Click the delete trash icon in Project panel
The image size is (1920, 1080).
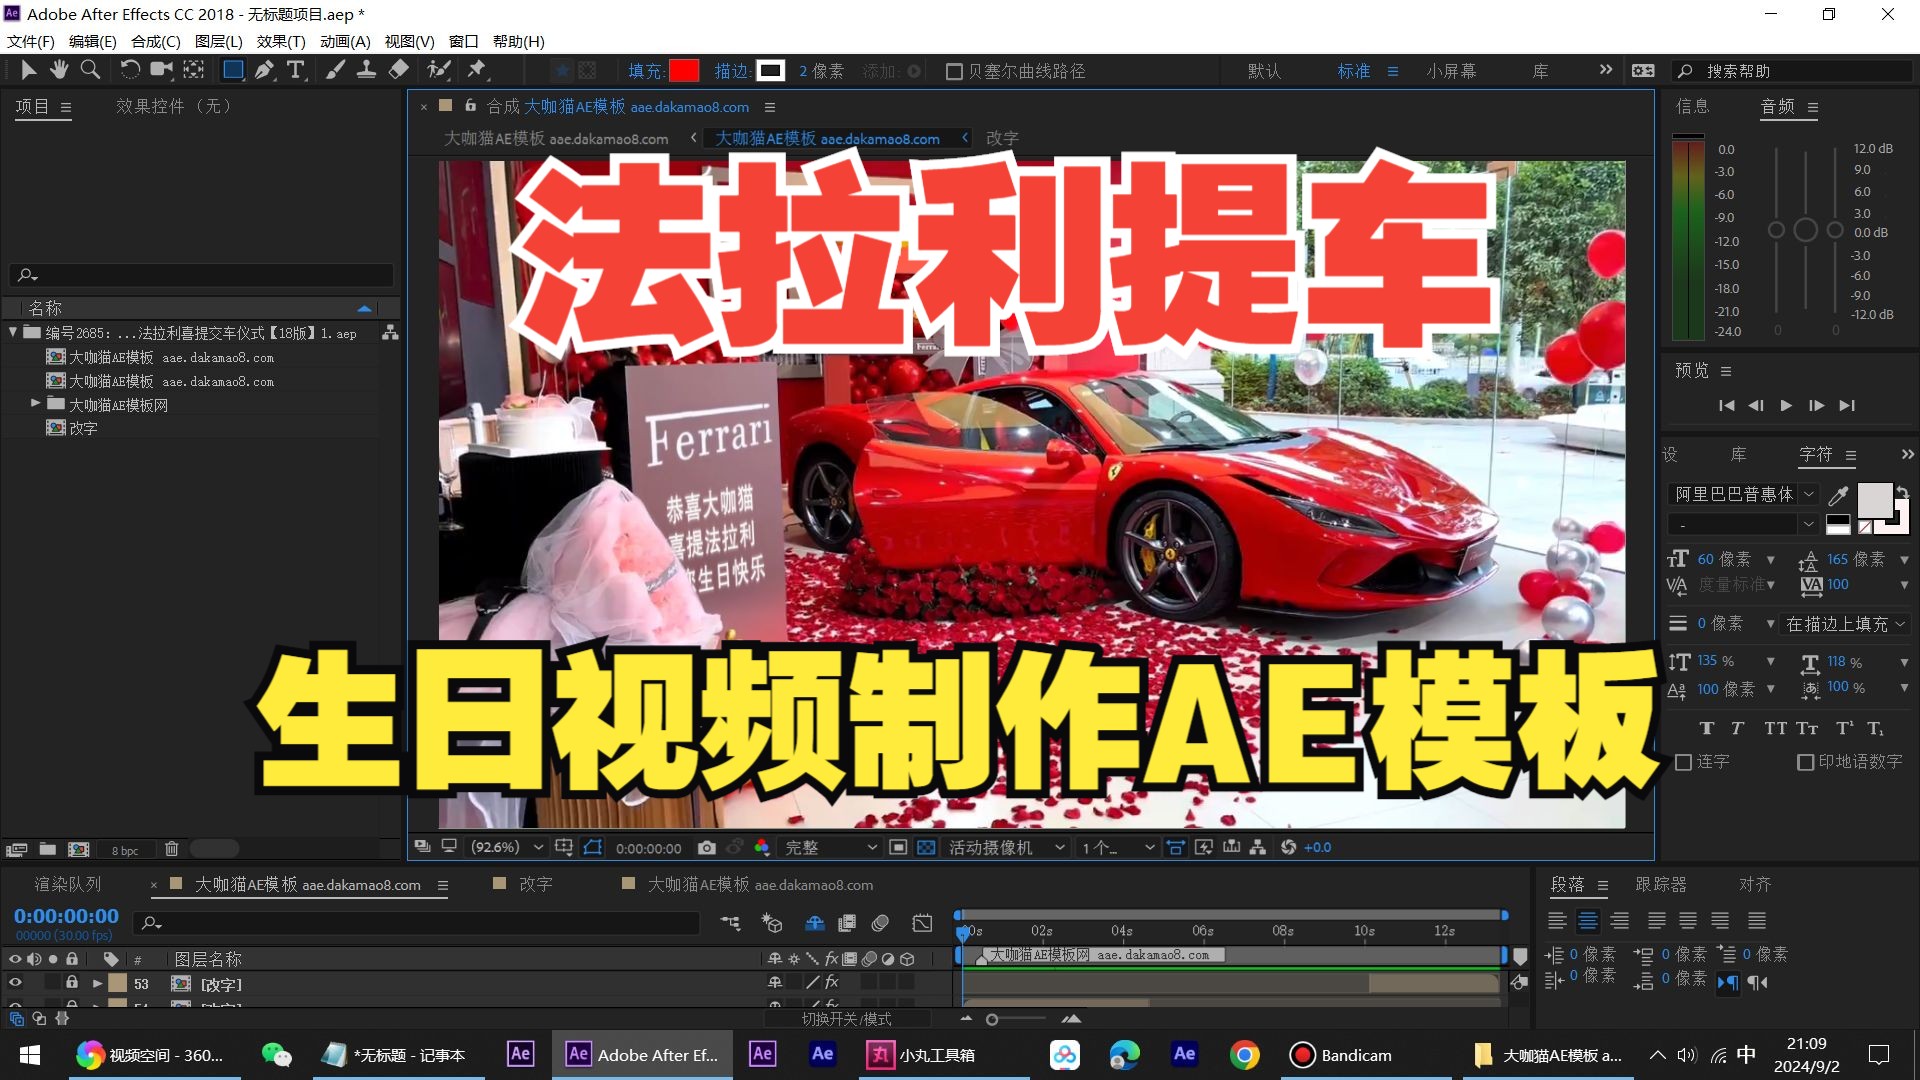click(x=171, y=849)
